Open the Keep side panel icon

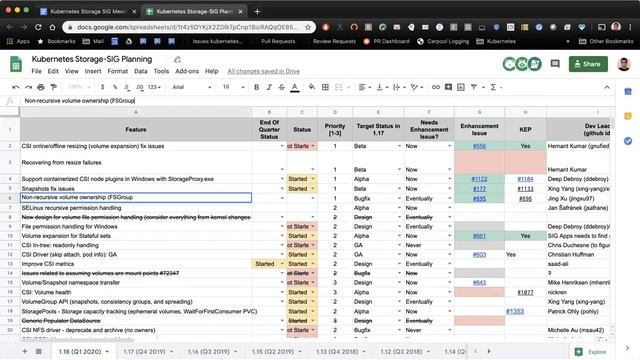coord(628,116)
